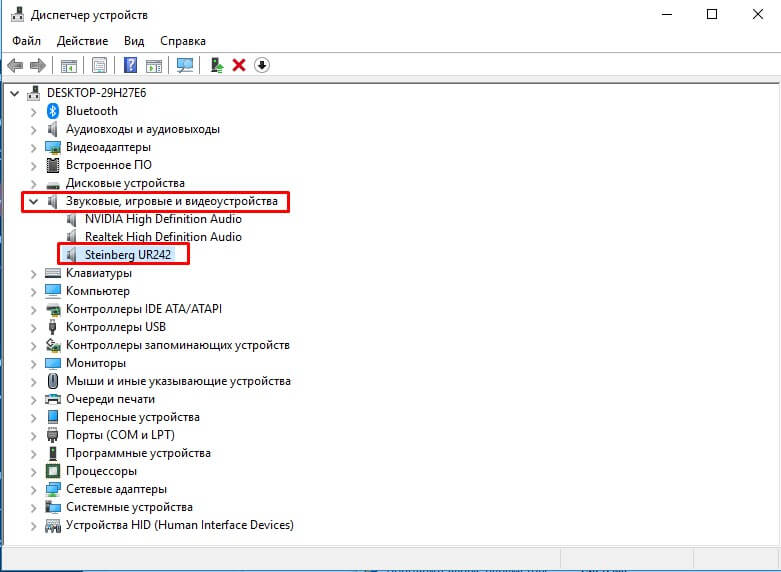Image resolution: width=781 pixels, height=572 pixels.
Task: Collapse the DESKTOP-29H27E6 root node
Action: click(15, 93)
